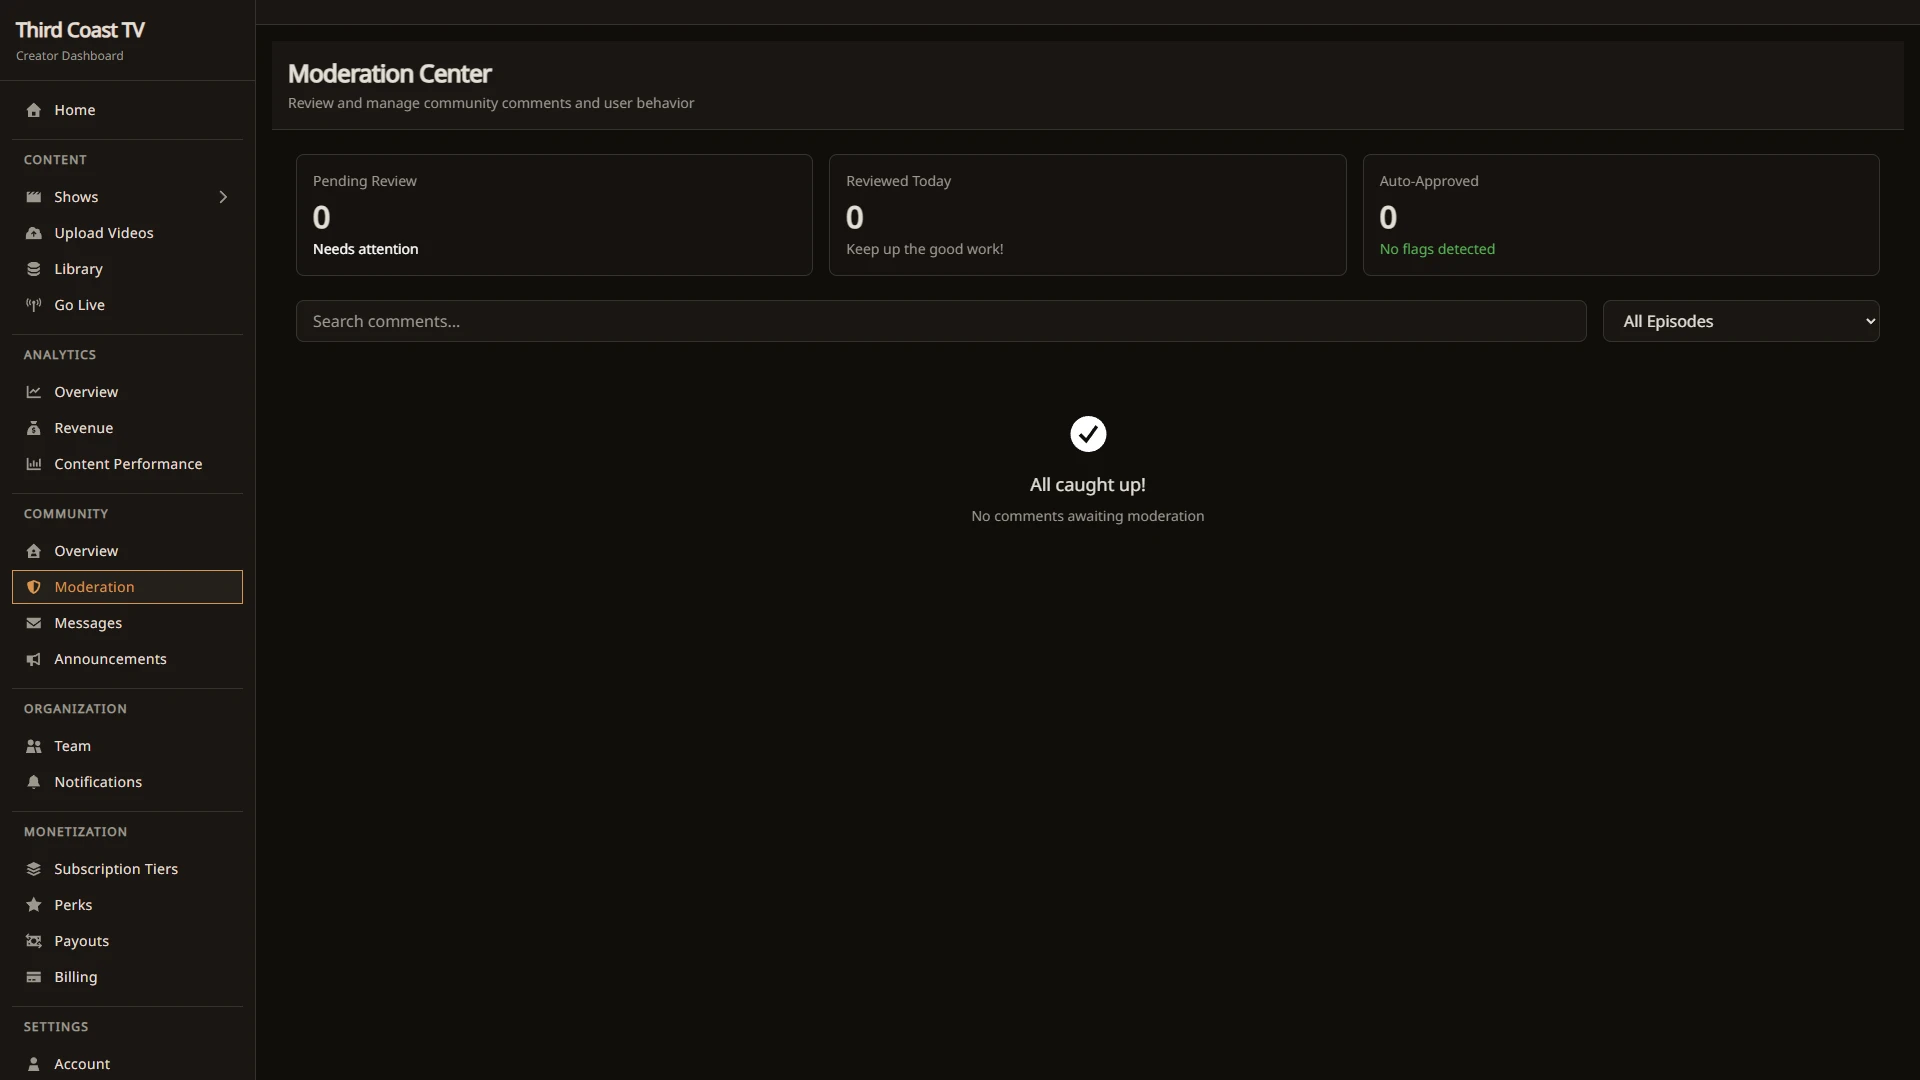Click the Community Overview icon
Image resolution: width=1920 pixels, height=1080 pixels.
click(x=34, y=551)
